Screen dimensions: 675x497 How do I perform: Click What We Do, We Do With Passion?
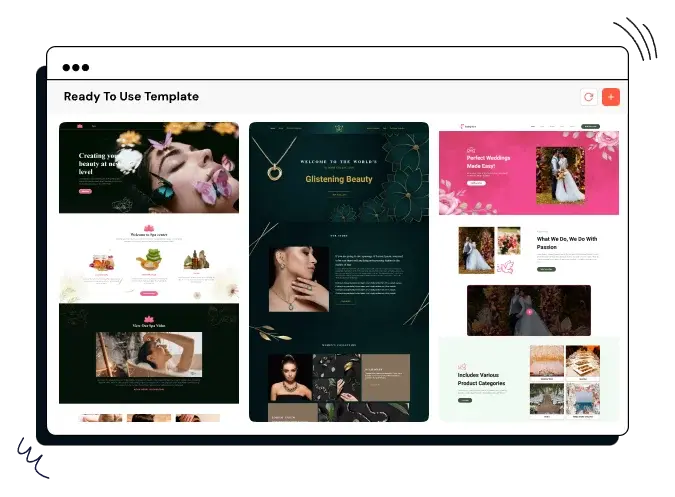567,243
